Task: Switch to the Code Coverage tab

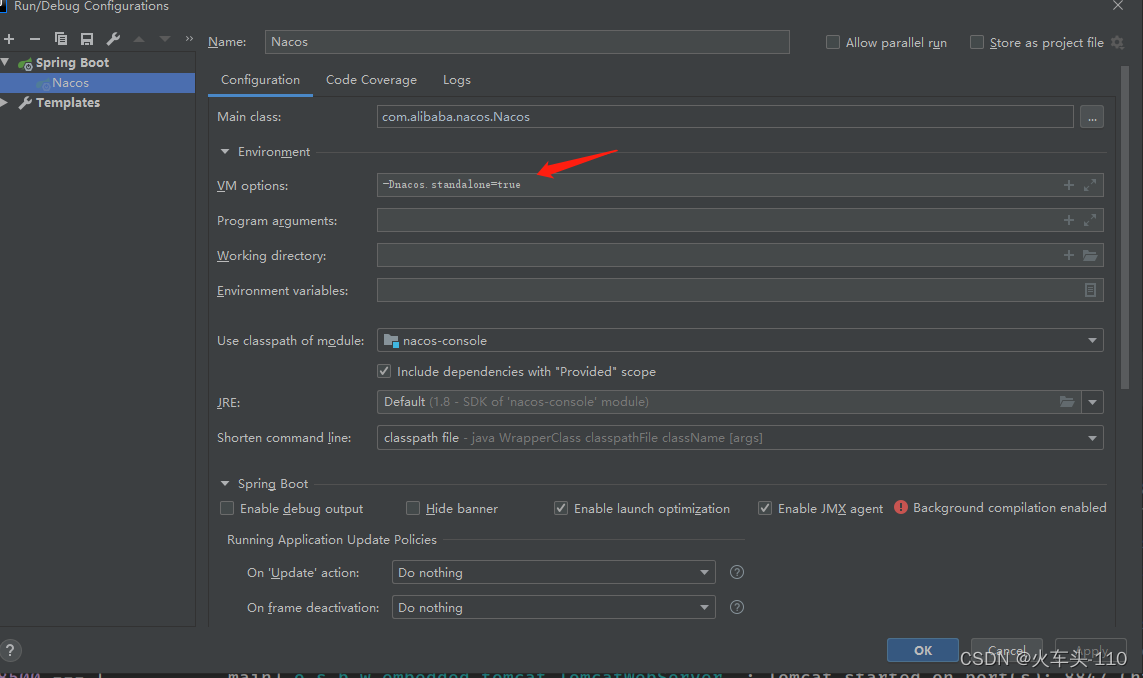Action: (371, 80)
